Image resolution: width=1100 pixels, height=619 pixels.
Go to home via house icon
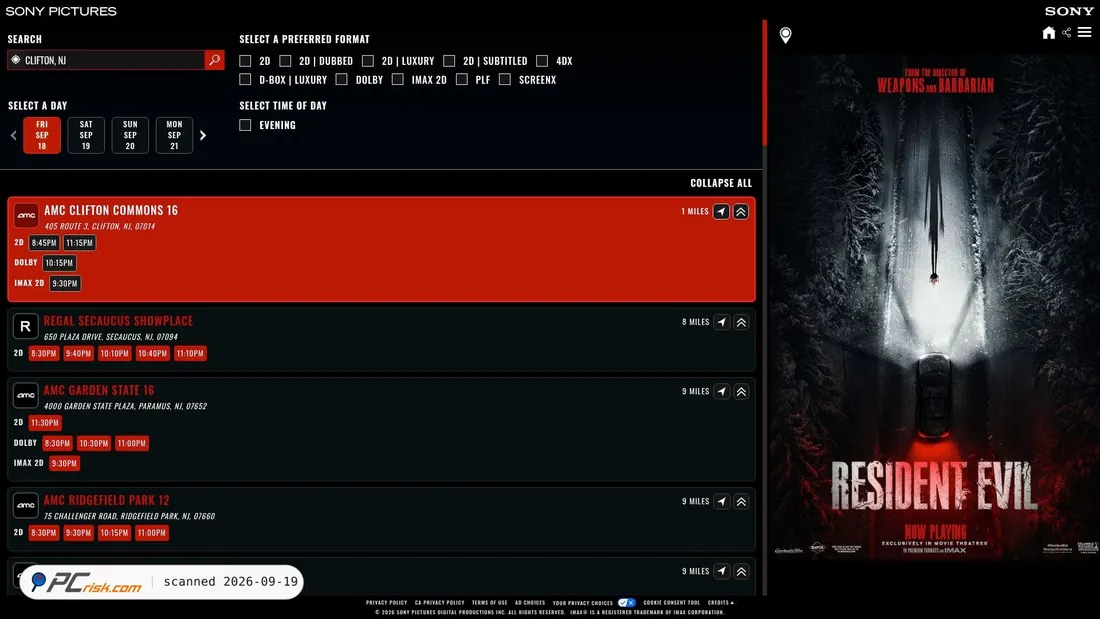point(1048,32)
